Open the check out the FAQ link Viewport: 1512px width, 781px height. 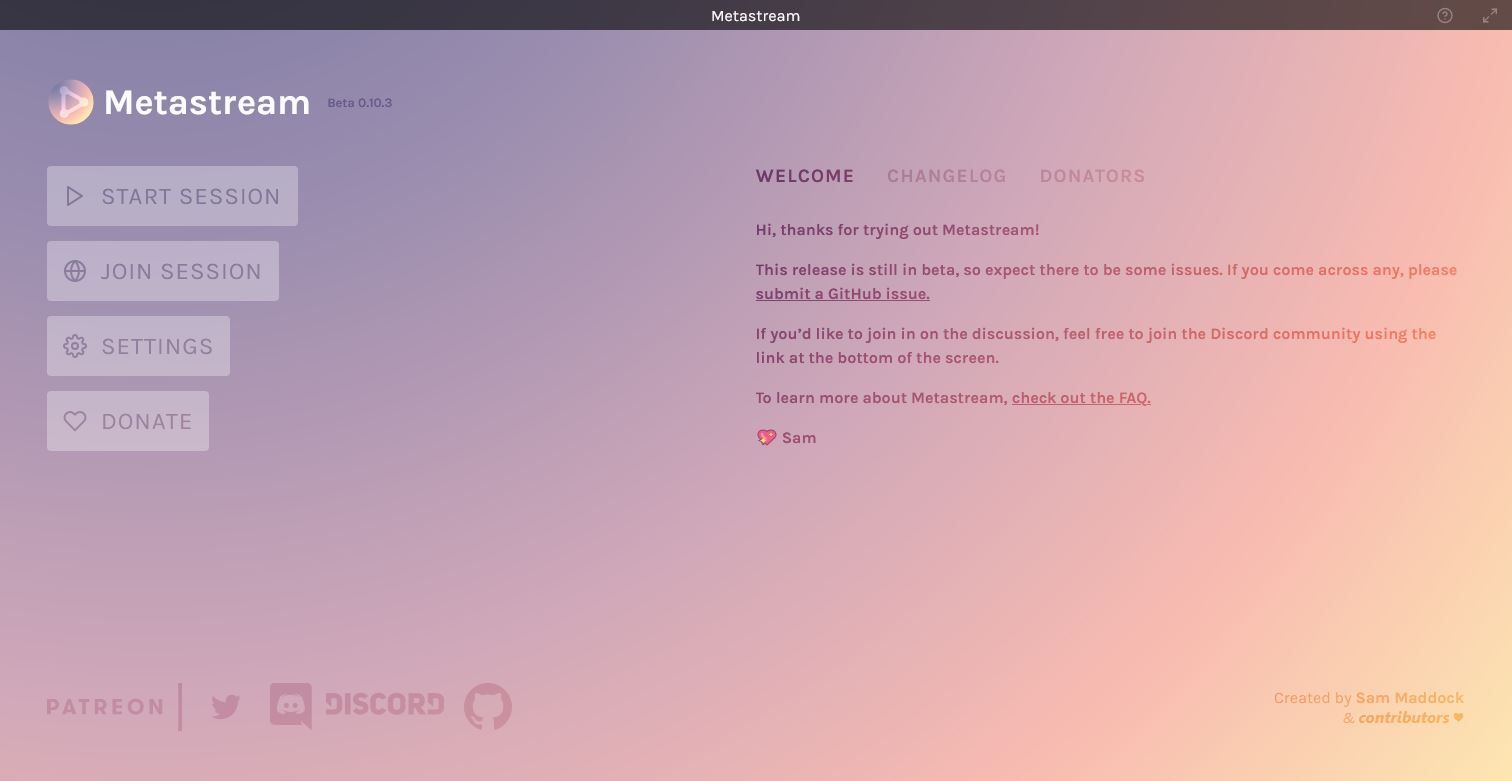(1081, 398)
